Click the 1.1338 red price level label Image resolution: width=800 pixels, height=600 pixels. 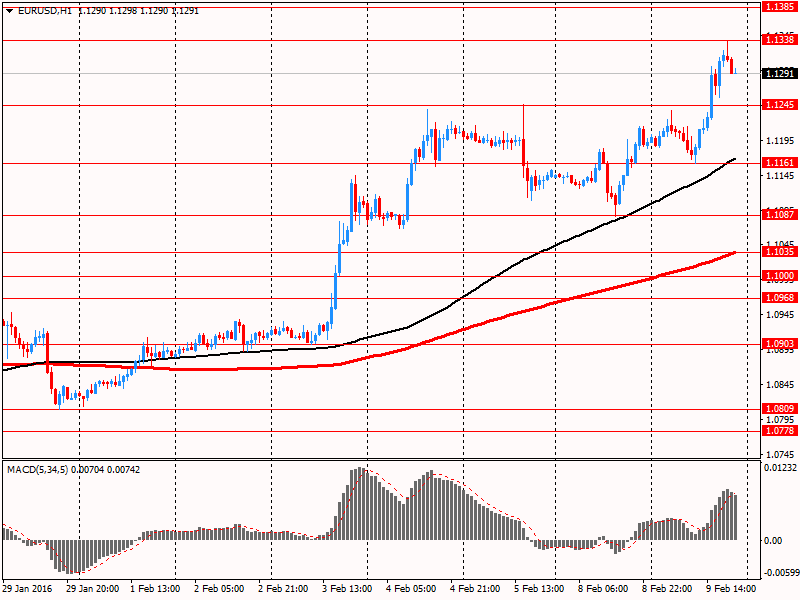click(x=780, y=40)
